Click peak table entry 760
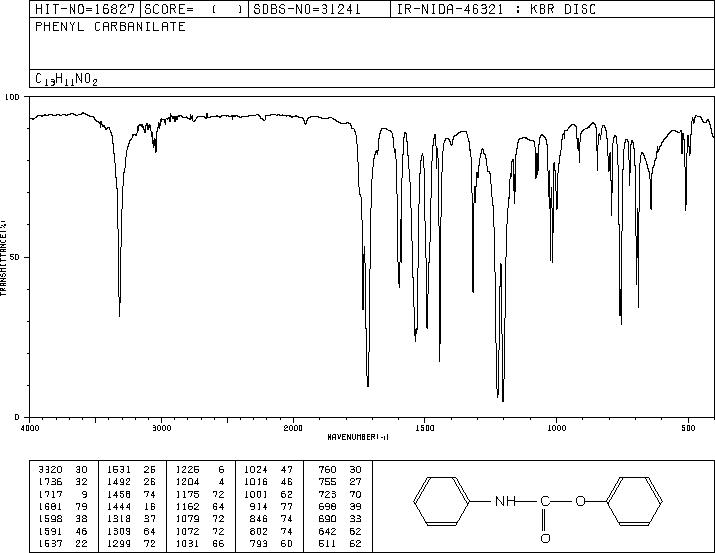 point(327,470)
